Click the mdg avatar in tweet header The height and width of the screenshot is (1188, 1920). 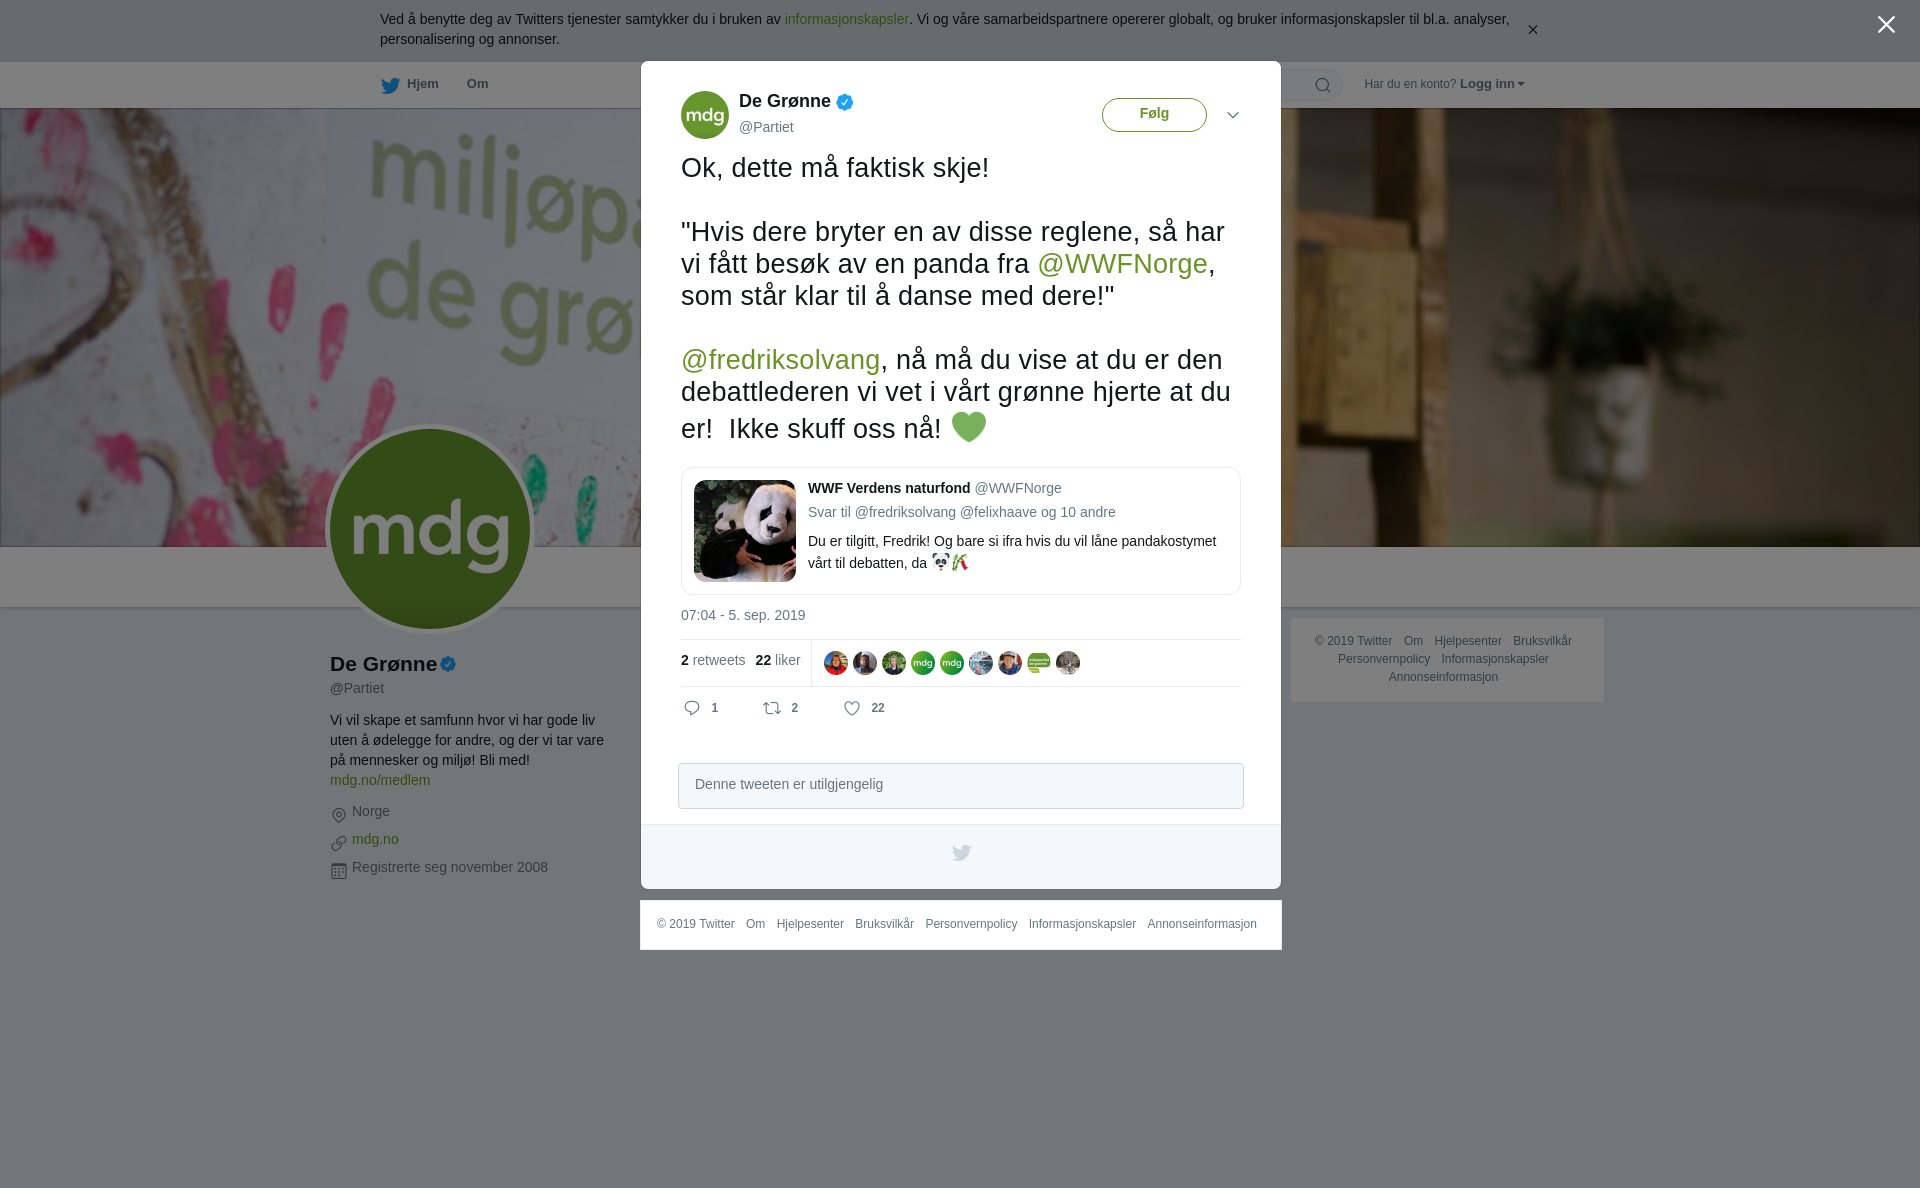705,115
